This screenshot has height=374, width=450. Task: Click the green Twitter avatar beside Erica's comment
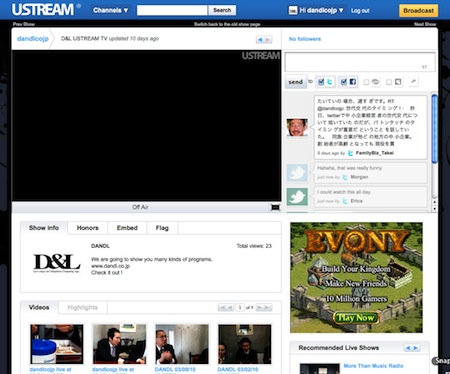click(x=297, y=196)
